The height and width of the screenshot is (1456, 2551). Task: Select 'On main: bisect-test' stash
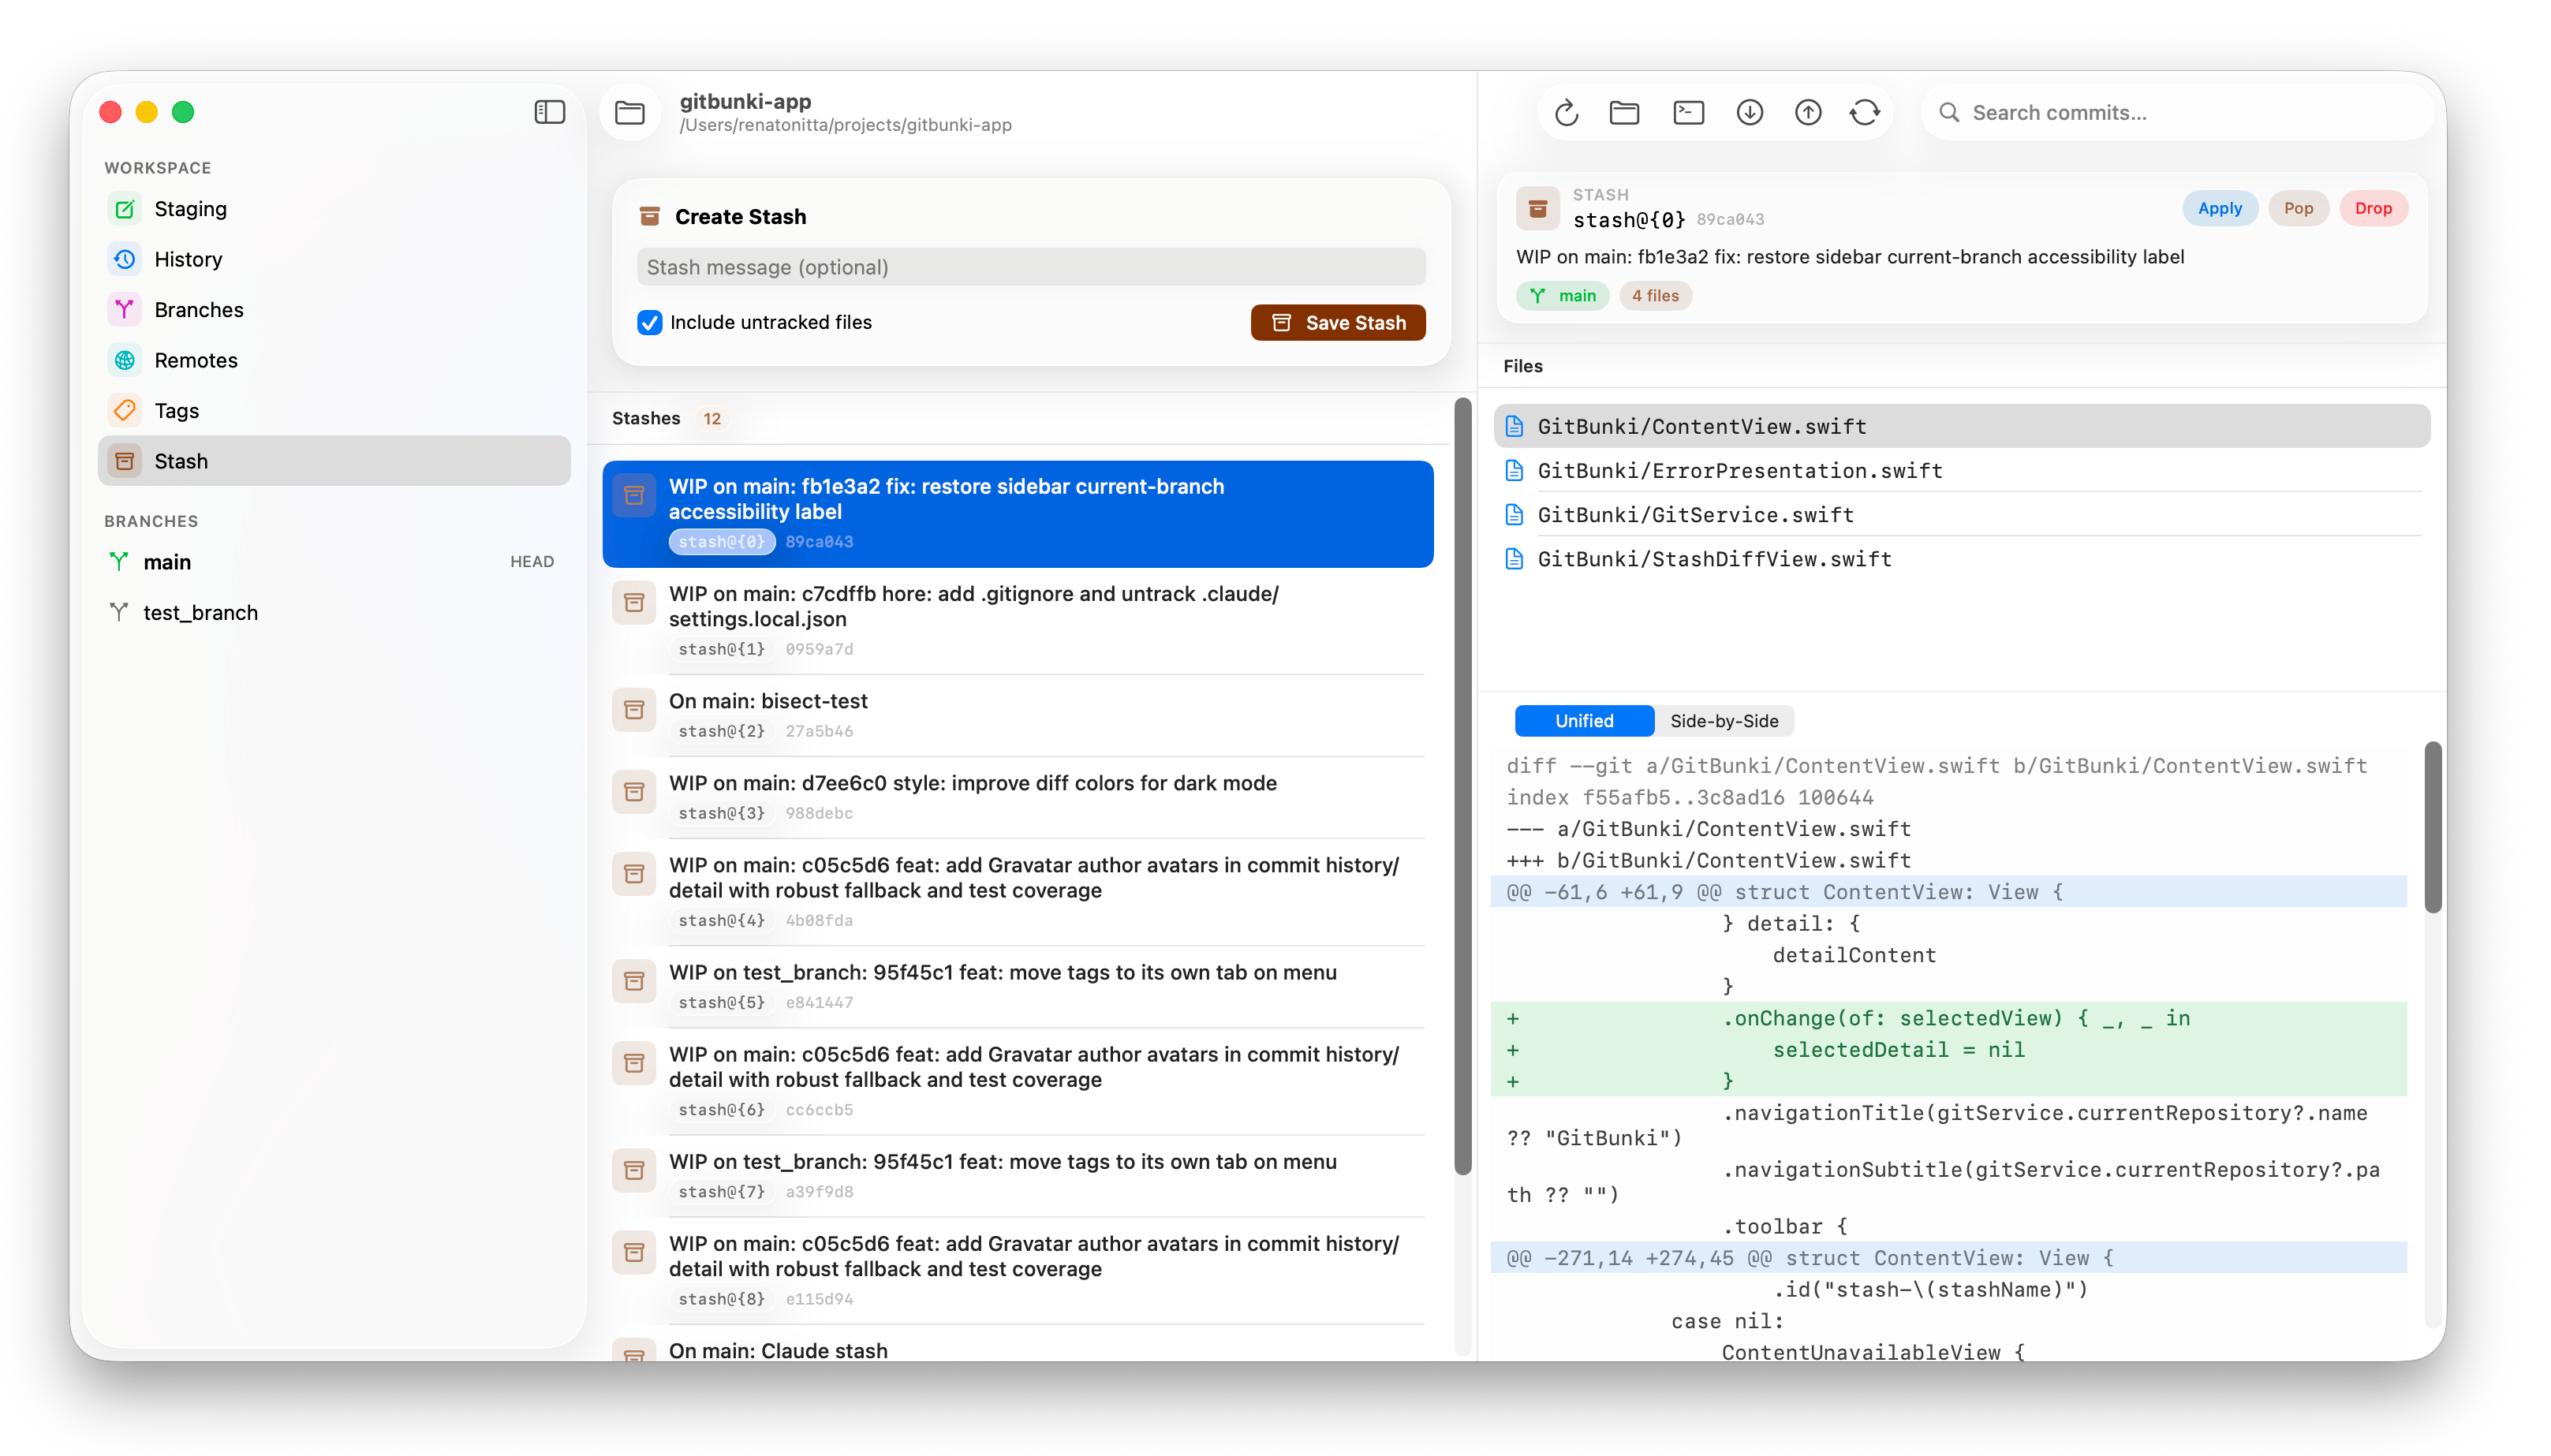coord(1017,715)
